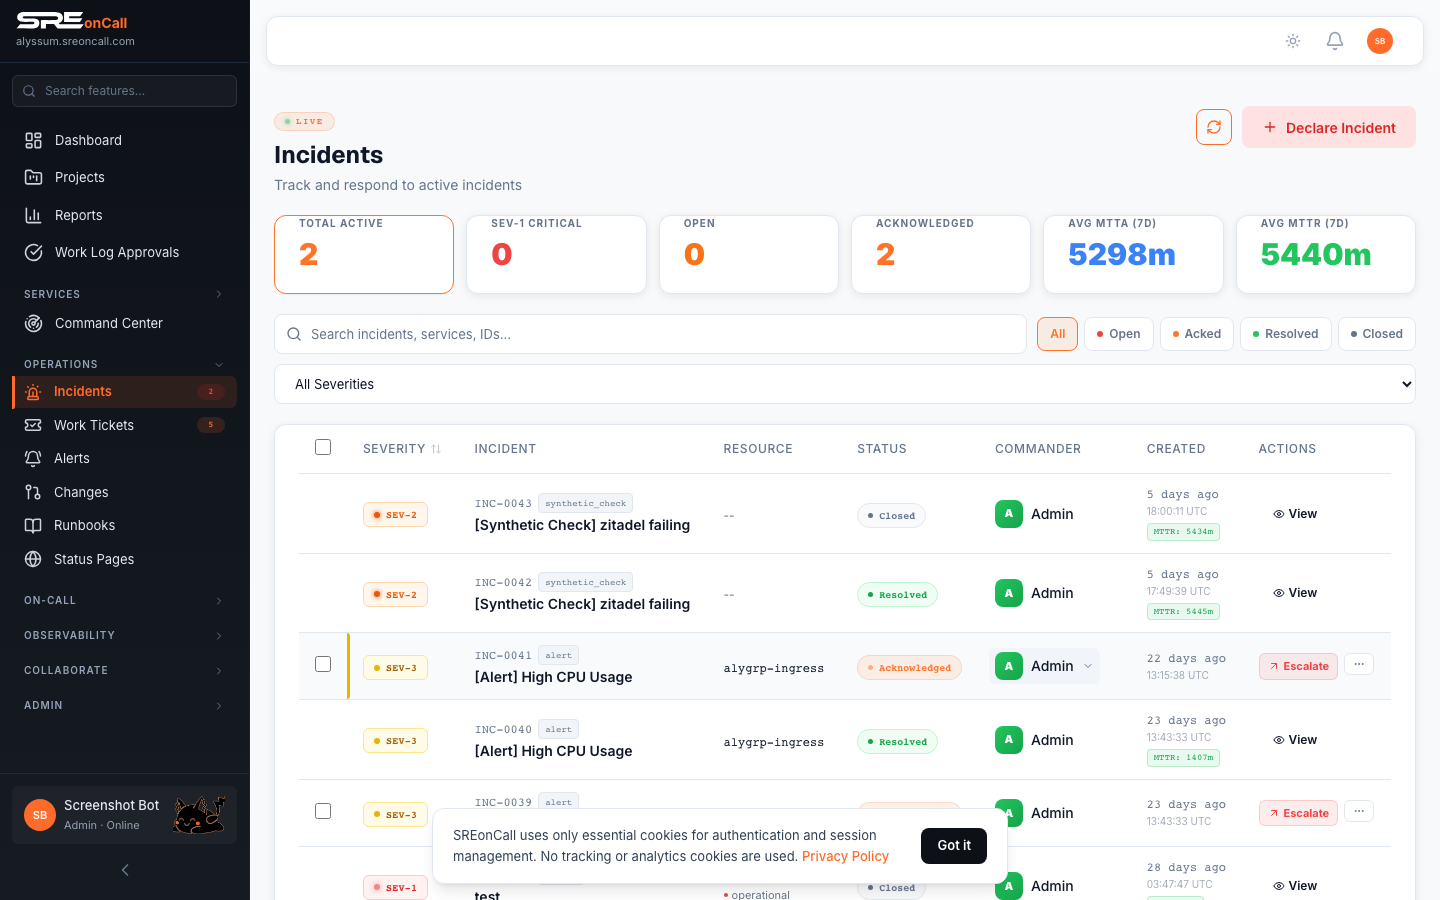Open Dashboard from the sidebar icon

pyautogui.click(x=34, y=141)
